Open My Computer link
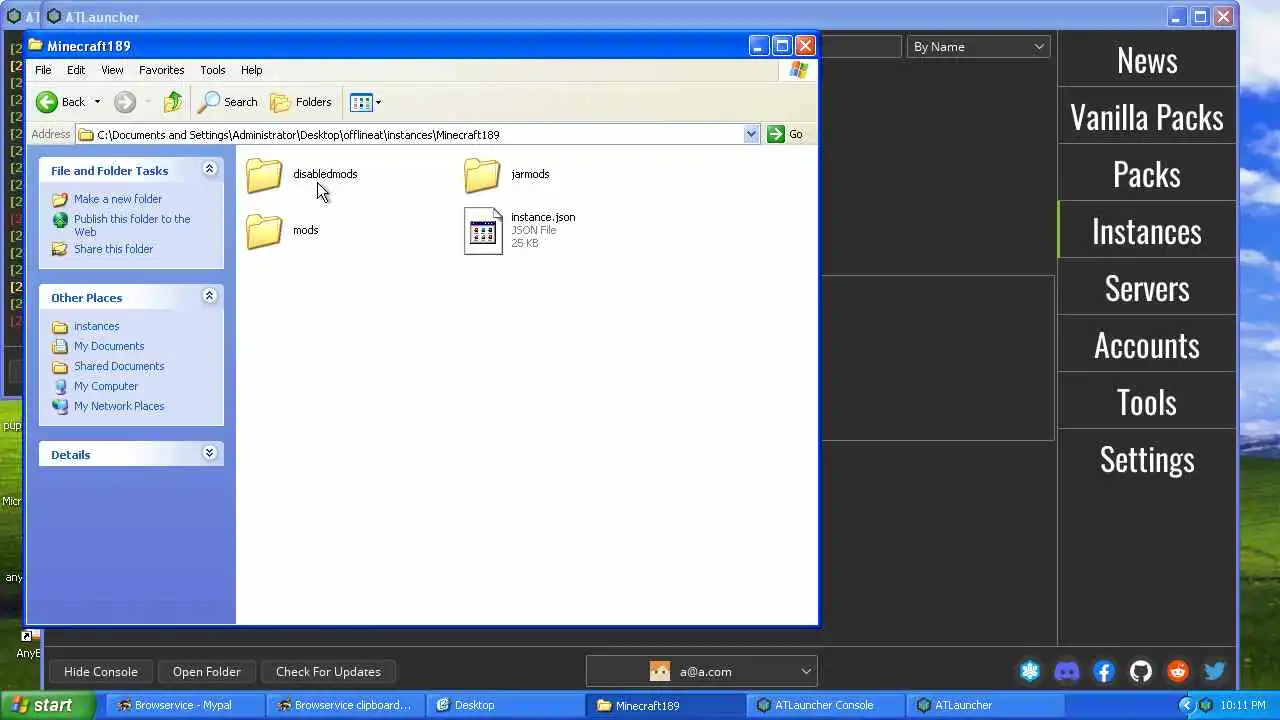1280x720 pixels. click(x=106, y=386)
